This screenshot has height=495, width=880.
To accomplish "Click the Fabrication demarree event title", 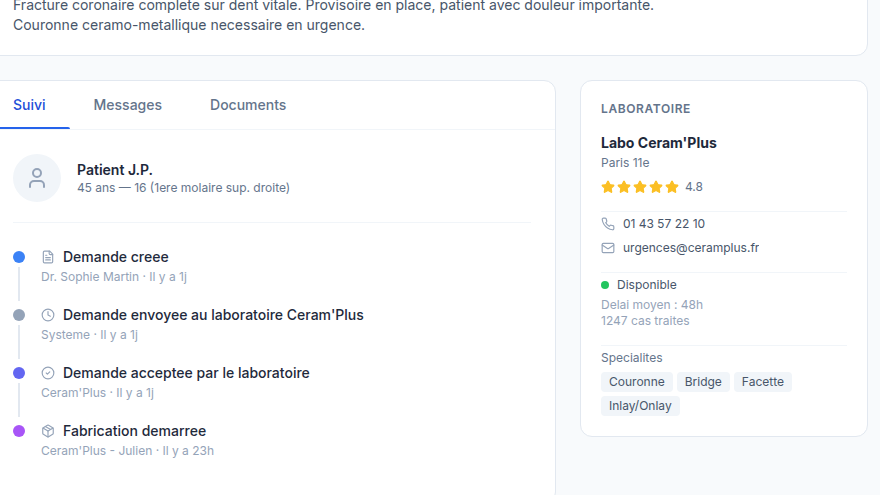I will [135, 431].
